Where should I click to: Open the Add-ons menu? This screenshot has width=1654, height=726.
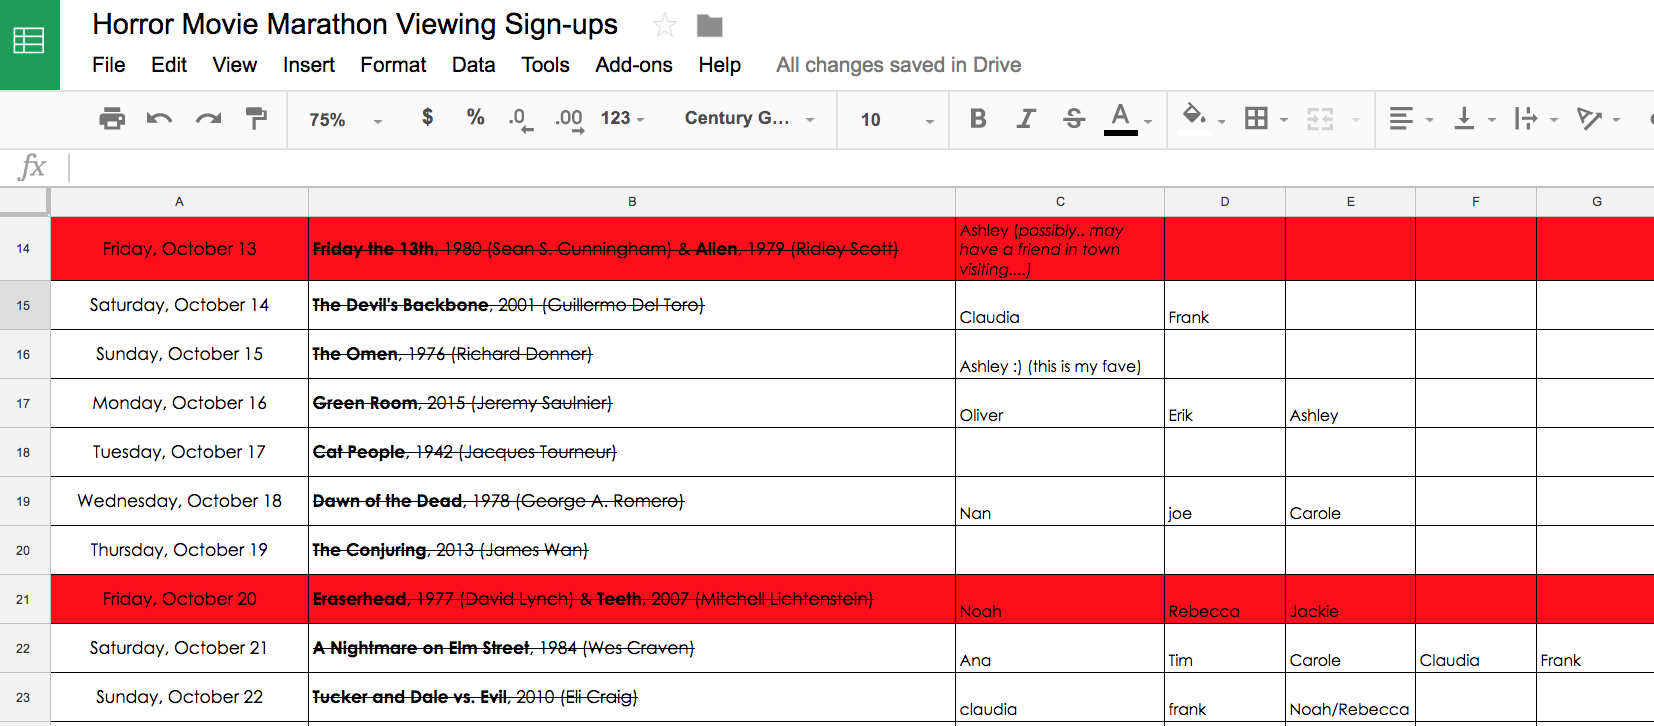point(633,65)
